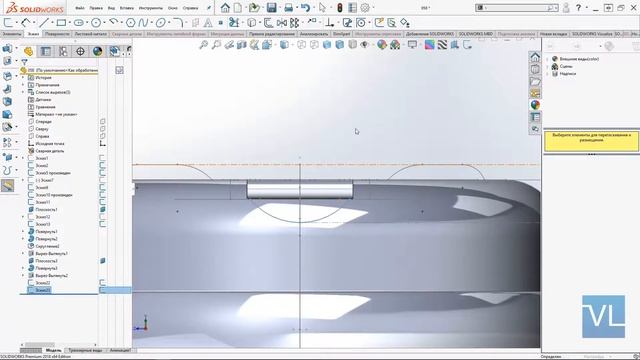
Task: Toggle visibility box for Плоскость1 row
Action: pos(102,209)
